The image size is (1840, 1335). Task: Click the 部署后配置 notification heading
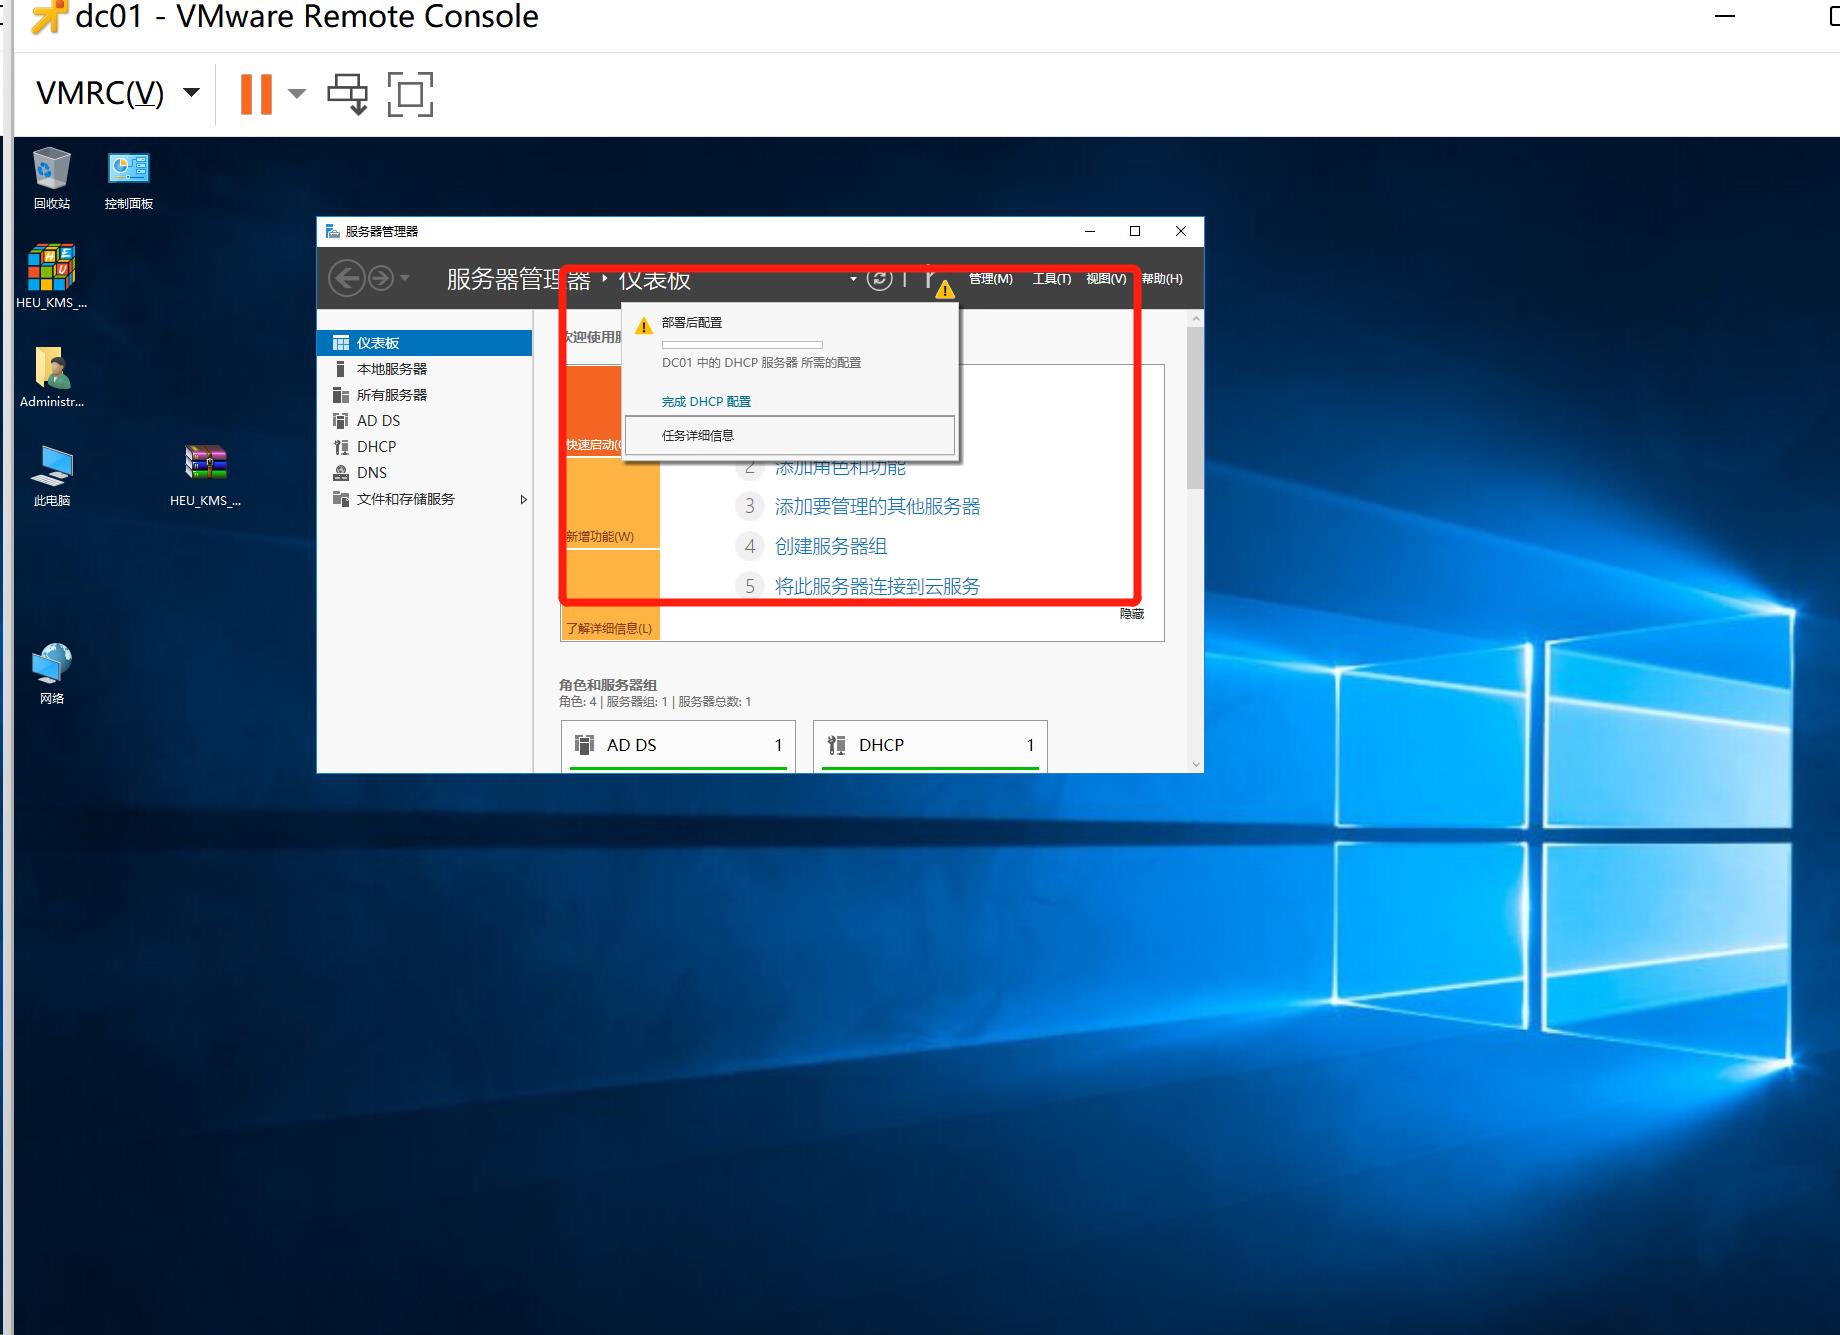coord(692,323)
